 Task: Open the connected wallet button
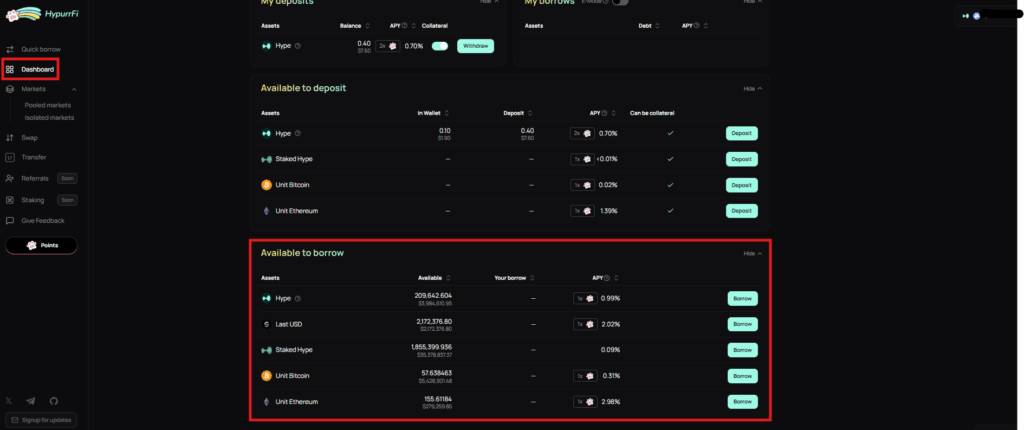(988, 16)
